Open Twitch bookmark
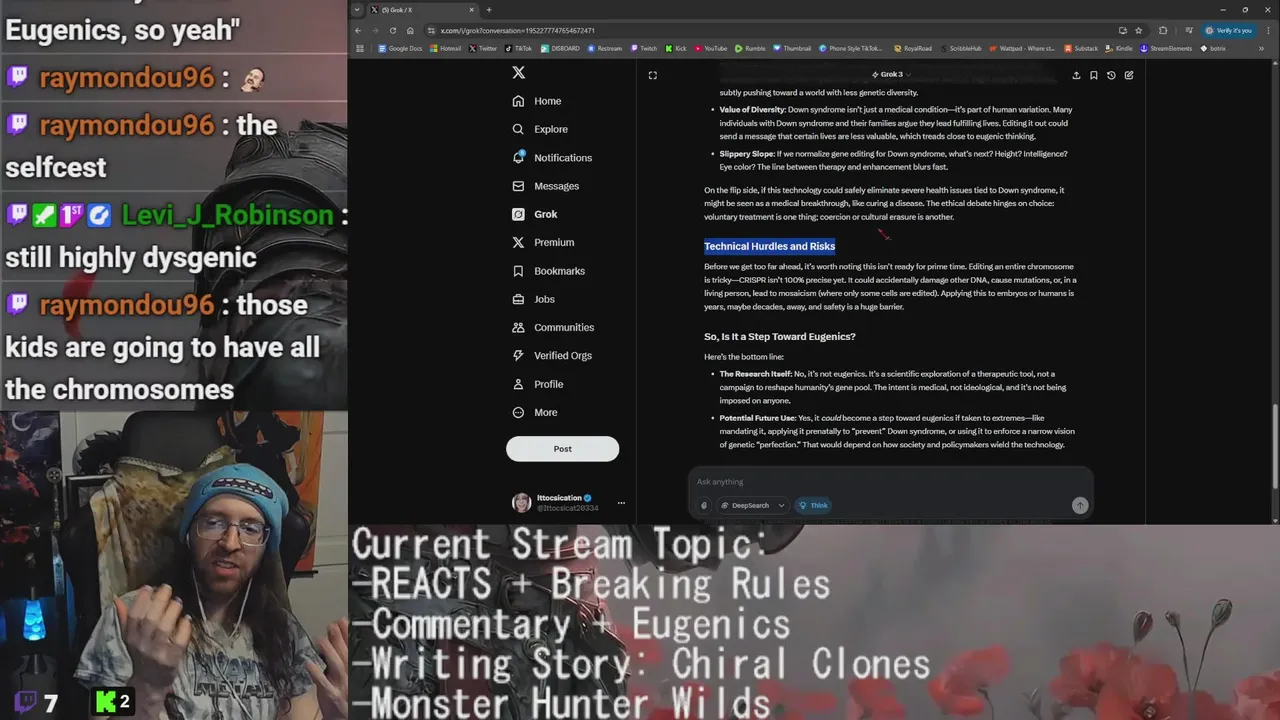 tap(644, 48)
